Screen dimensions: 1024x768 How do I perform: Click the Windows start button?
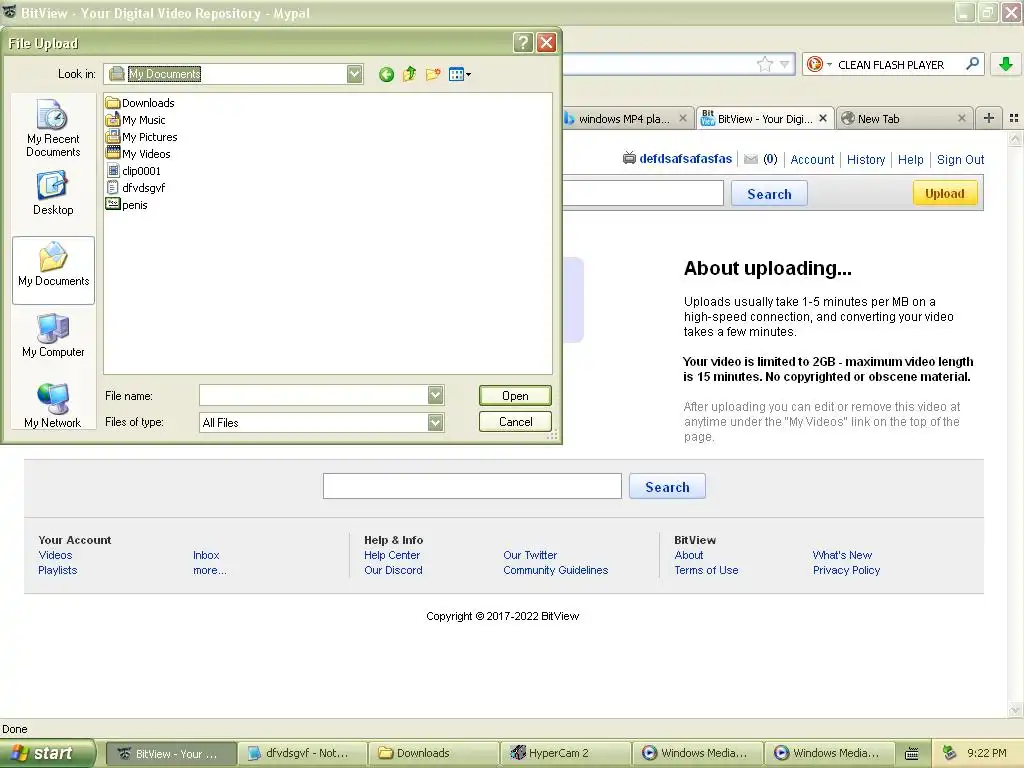tap(48, 753)
